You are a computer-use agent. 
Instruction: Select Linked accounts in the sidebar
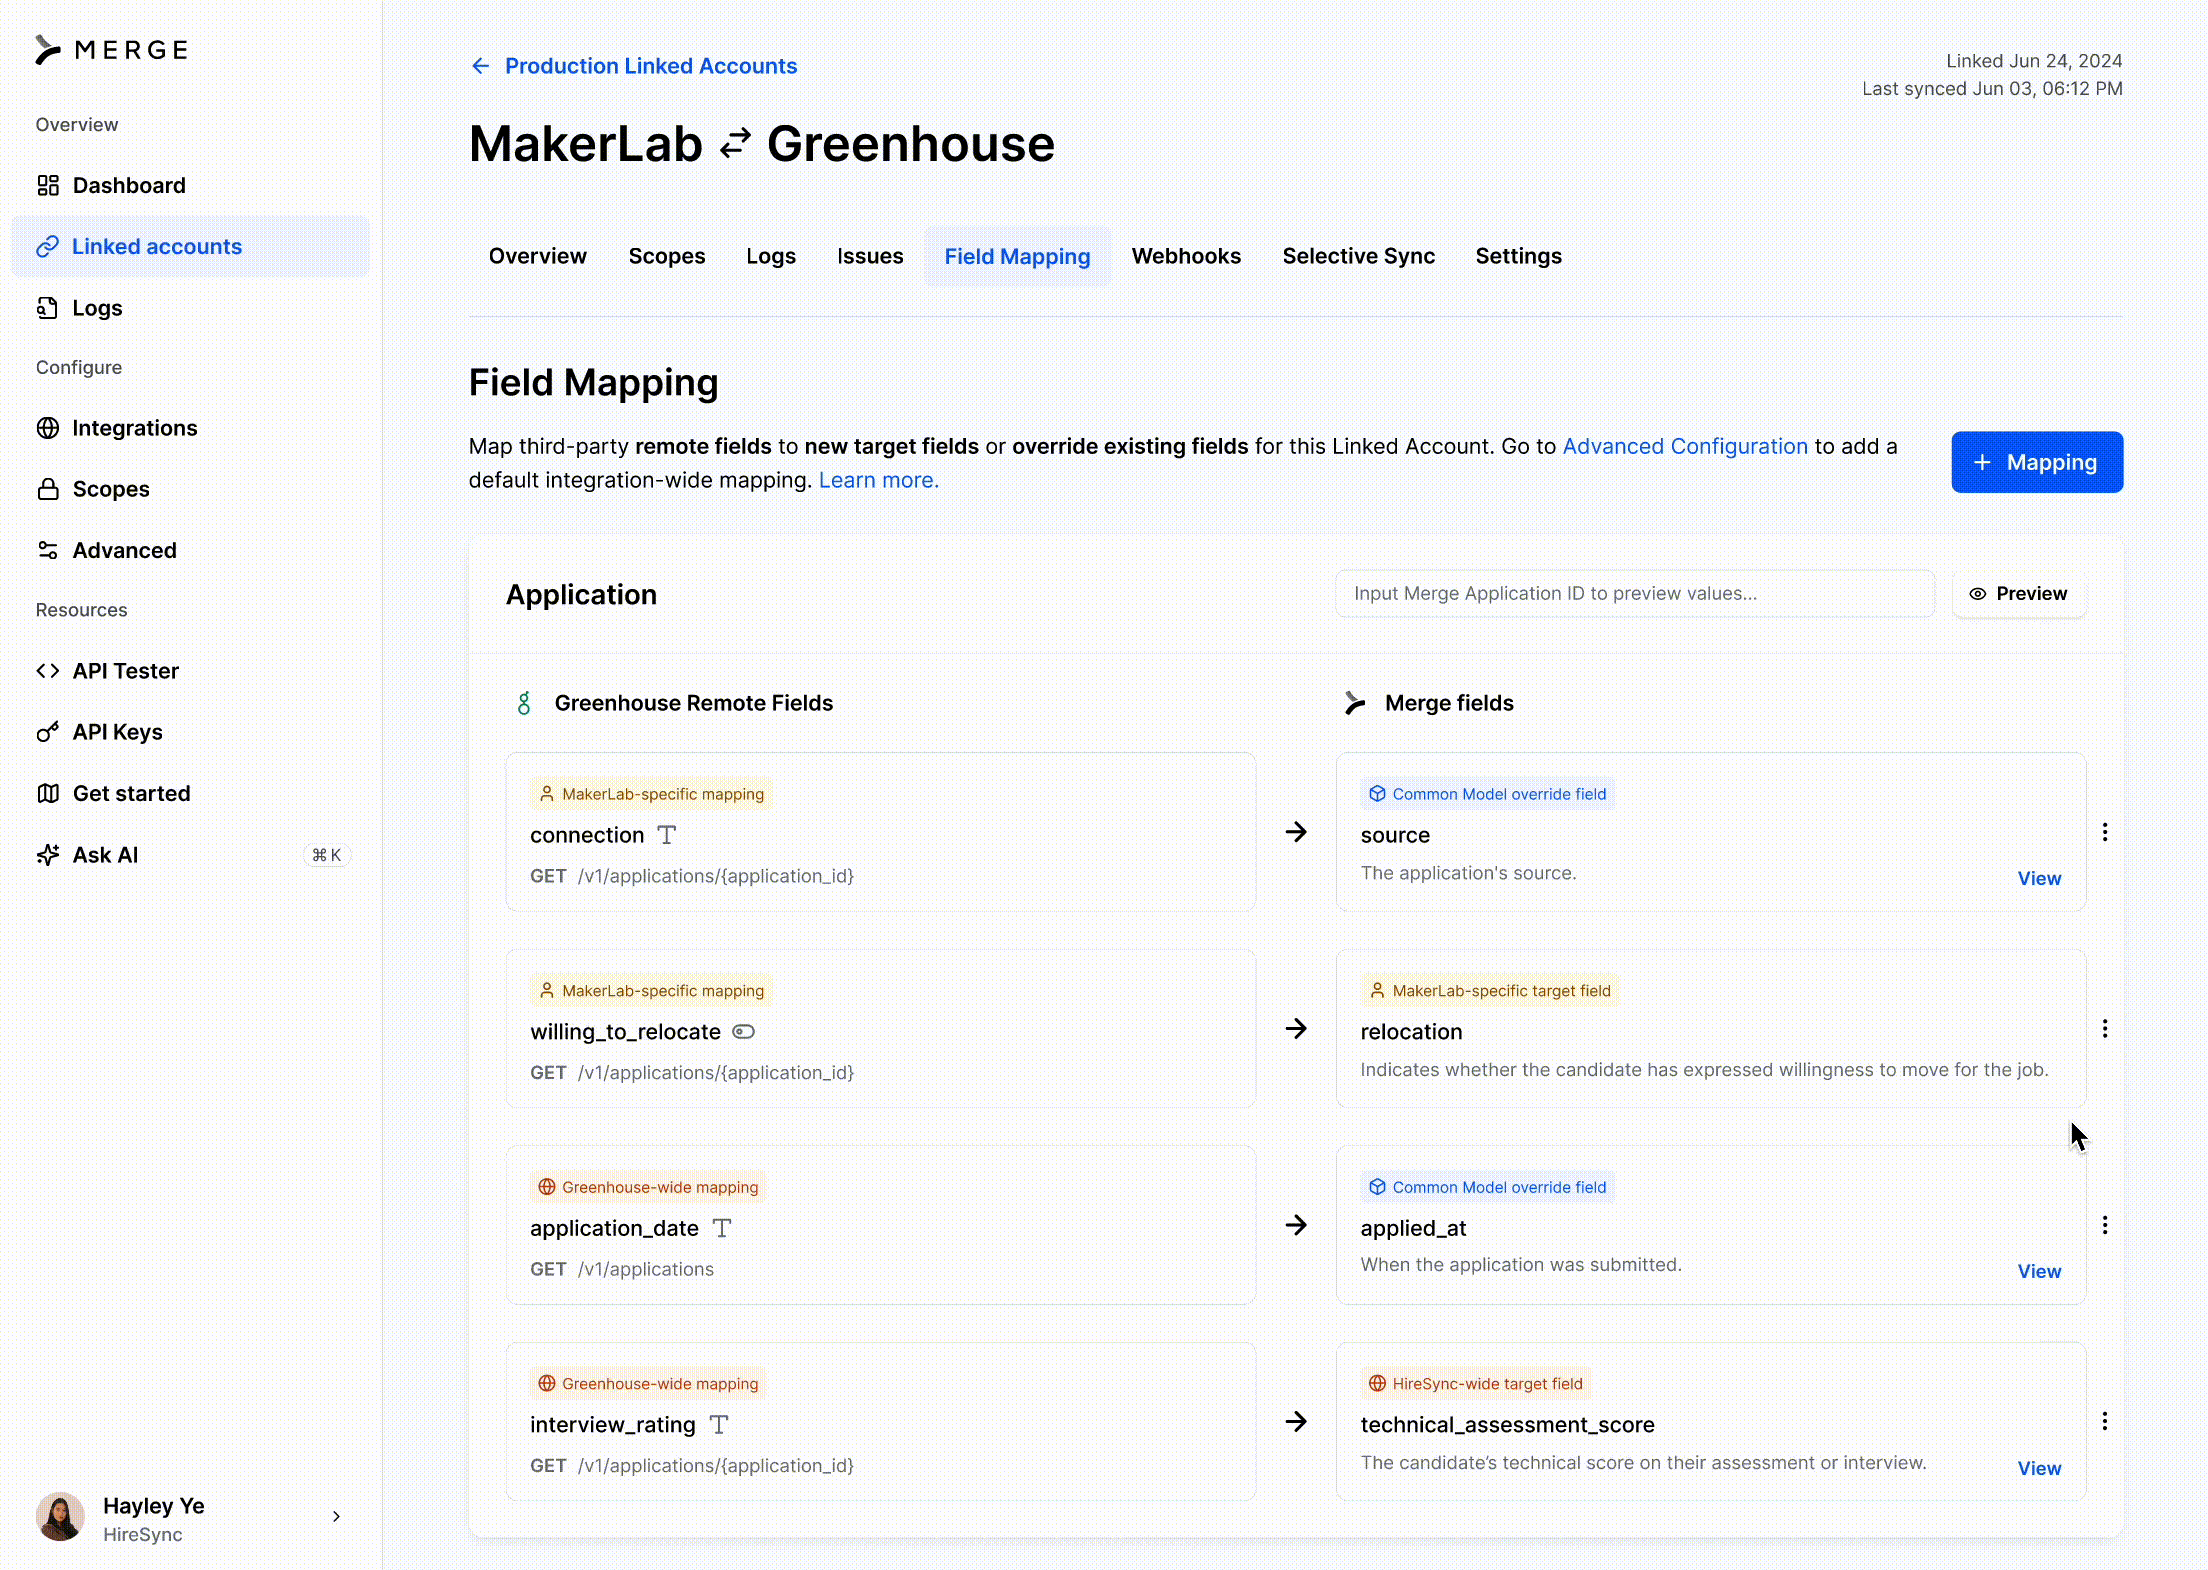pyautogui.click(x=190, y=246)
